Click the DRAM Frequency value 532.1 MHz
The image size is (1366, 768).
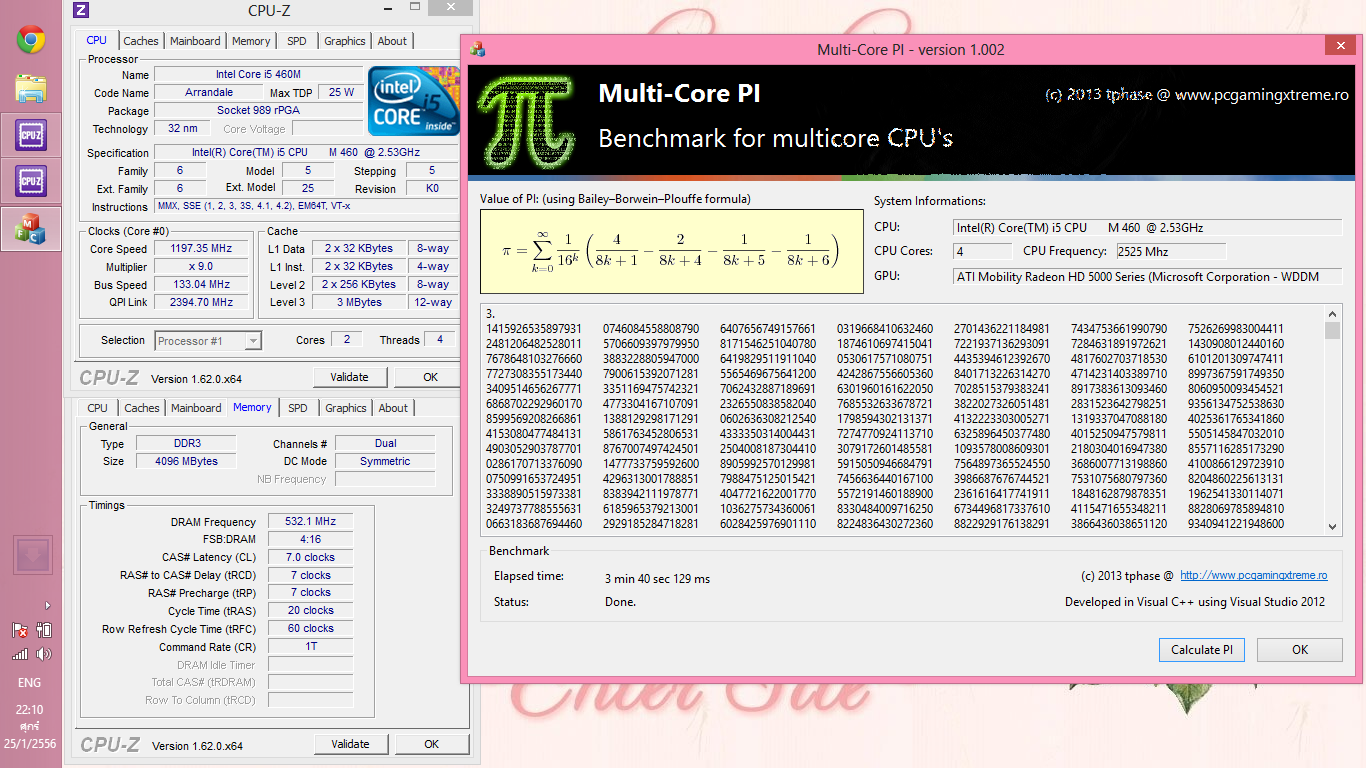pos(310,521)
